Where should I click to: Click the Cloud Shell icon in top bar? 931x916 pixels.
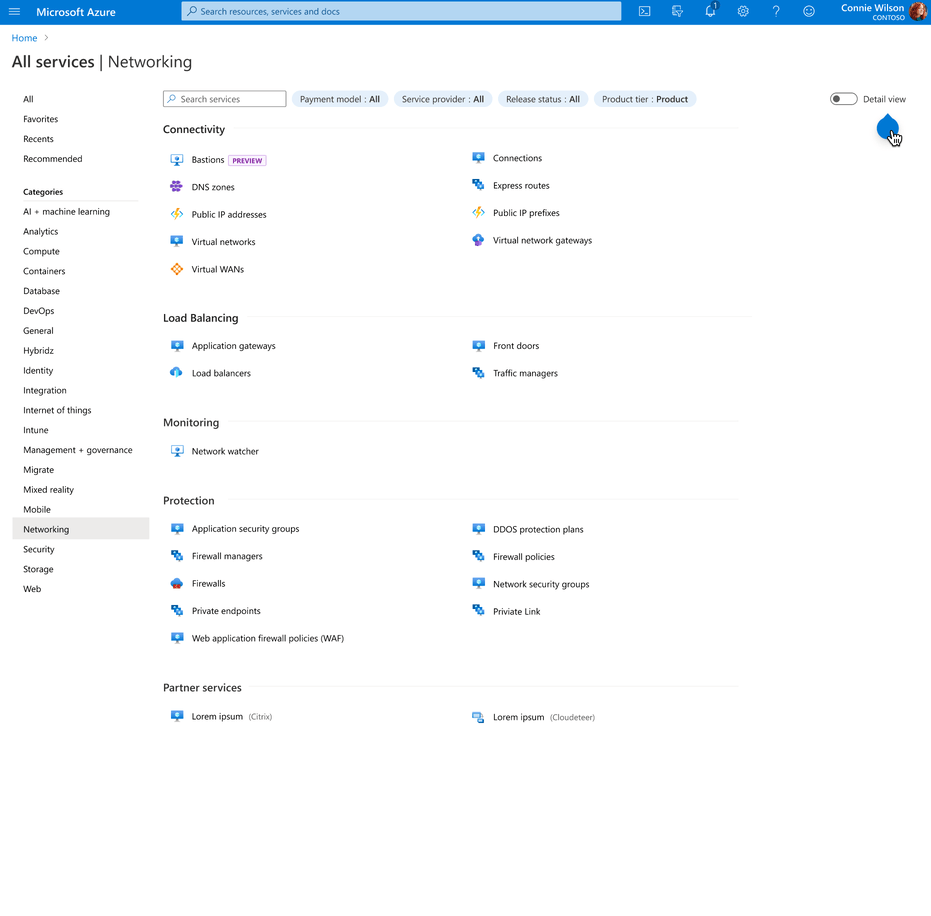tap(644, 12)
